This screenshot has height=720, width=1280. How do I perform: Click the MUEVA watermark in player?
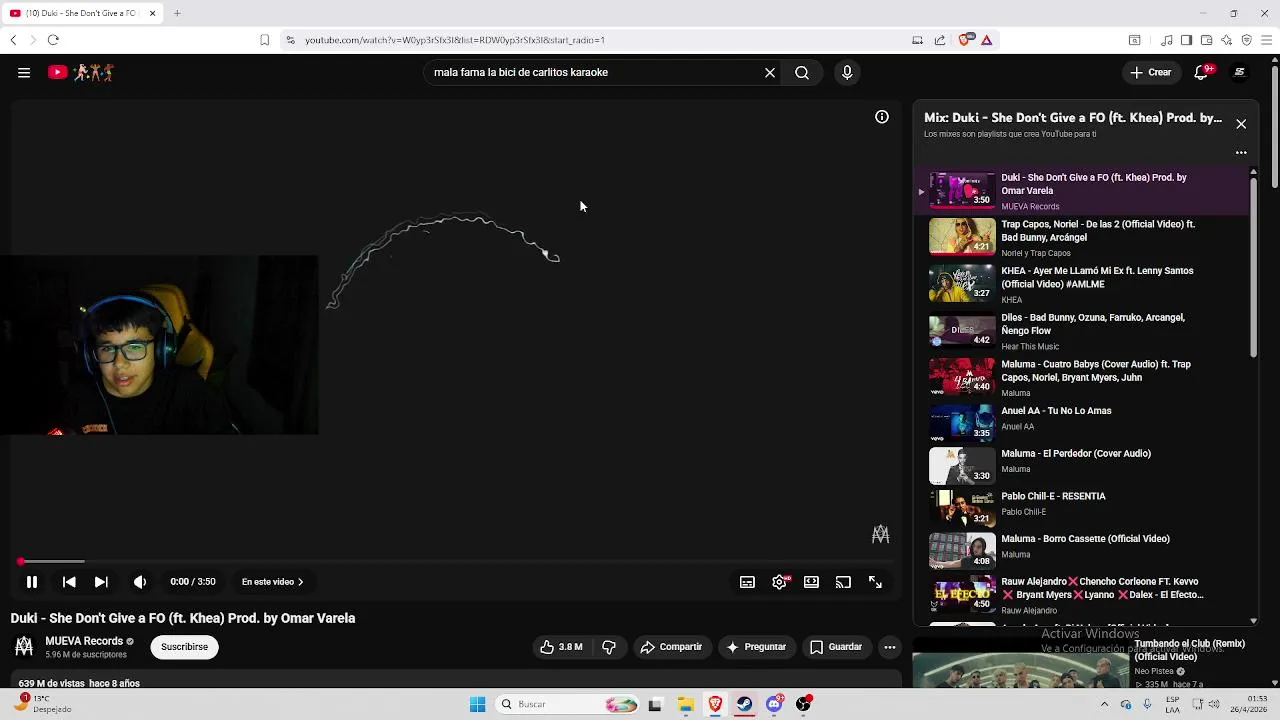click(880, 535)
